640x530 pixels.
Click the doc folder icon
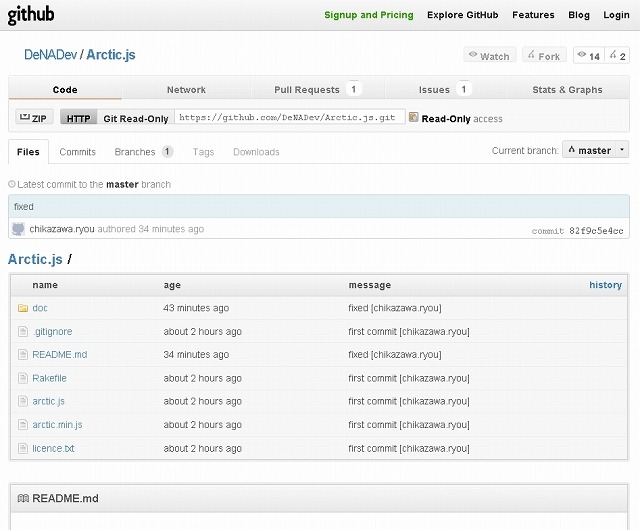pos(22,308)
